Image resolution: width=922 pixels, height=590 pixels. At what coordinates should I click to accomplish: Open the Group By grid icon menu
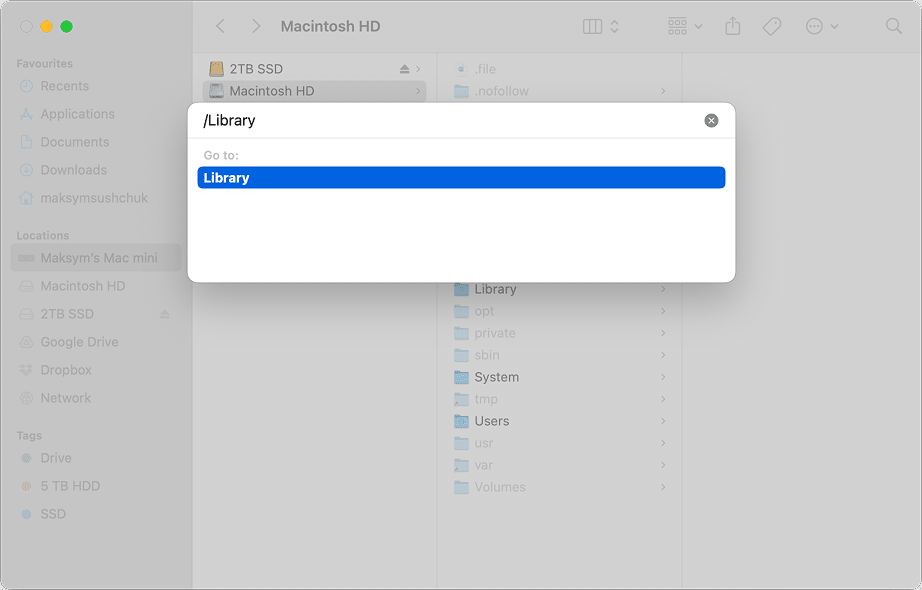685,26
